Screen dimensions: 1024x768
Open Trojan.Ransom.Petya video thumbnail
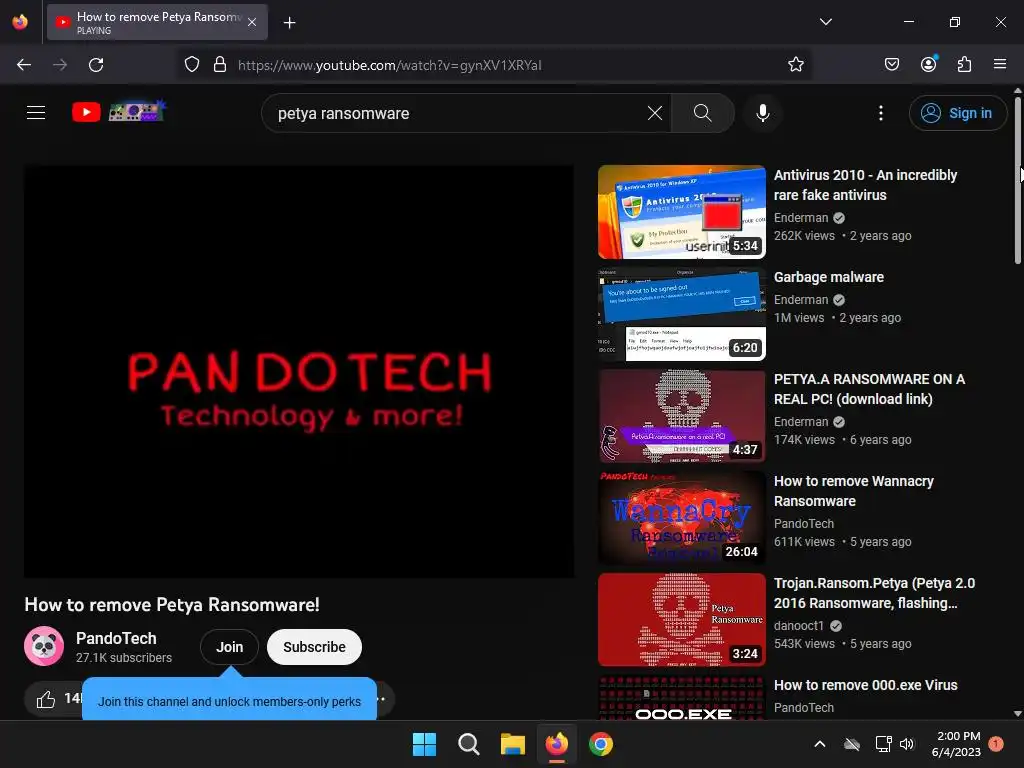pyautogui.click(x=682, y=620)
